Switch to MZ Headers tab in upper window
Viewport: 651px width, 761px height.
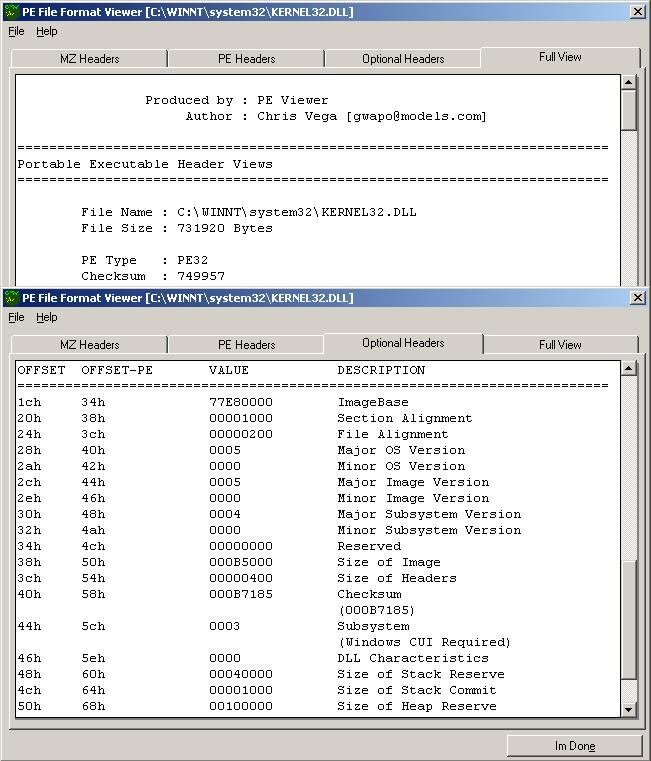tap(89, 59)
